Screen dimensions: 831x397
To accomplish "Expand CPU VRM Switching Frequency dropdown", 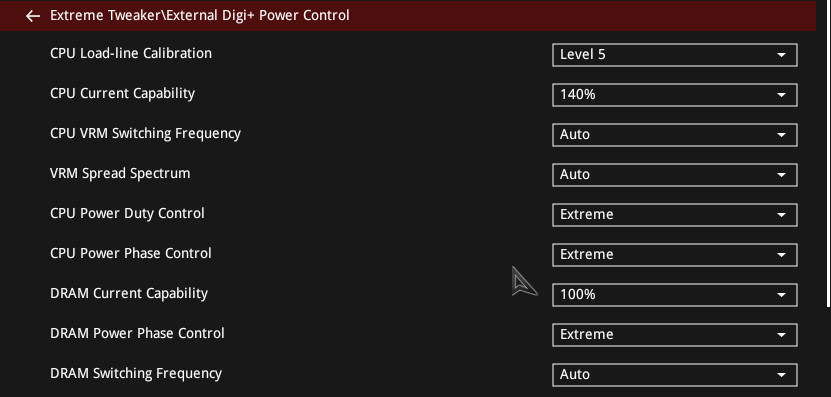I will click(675, 135).
